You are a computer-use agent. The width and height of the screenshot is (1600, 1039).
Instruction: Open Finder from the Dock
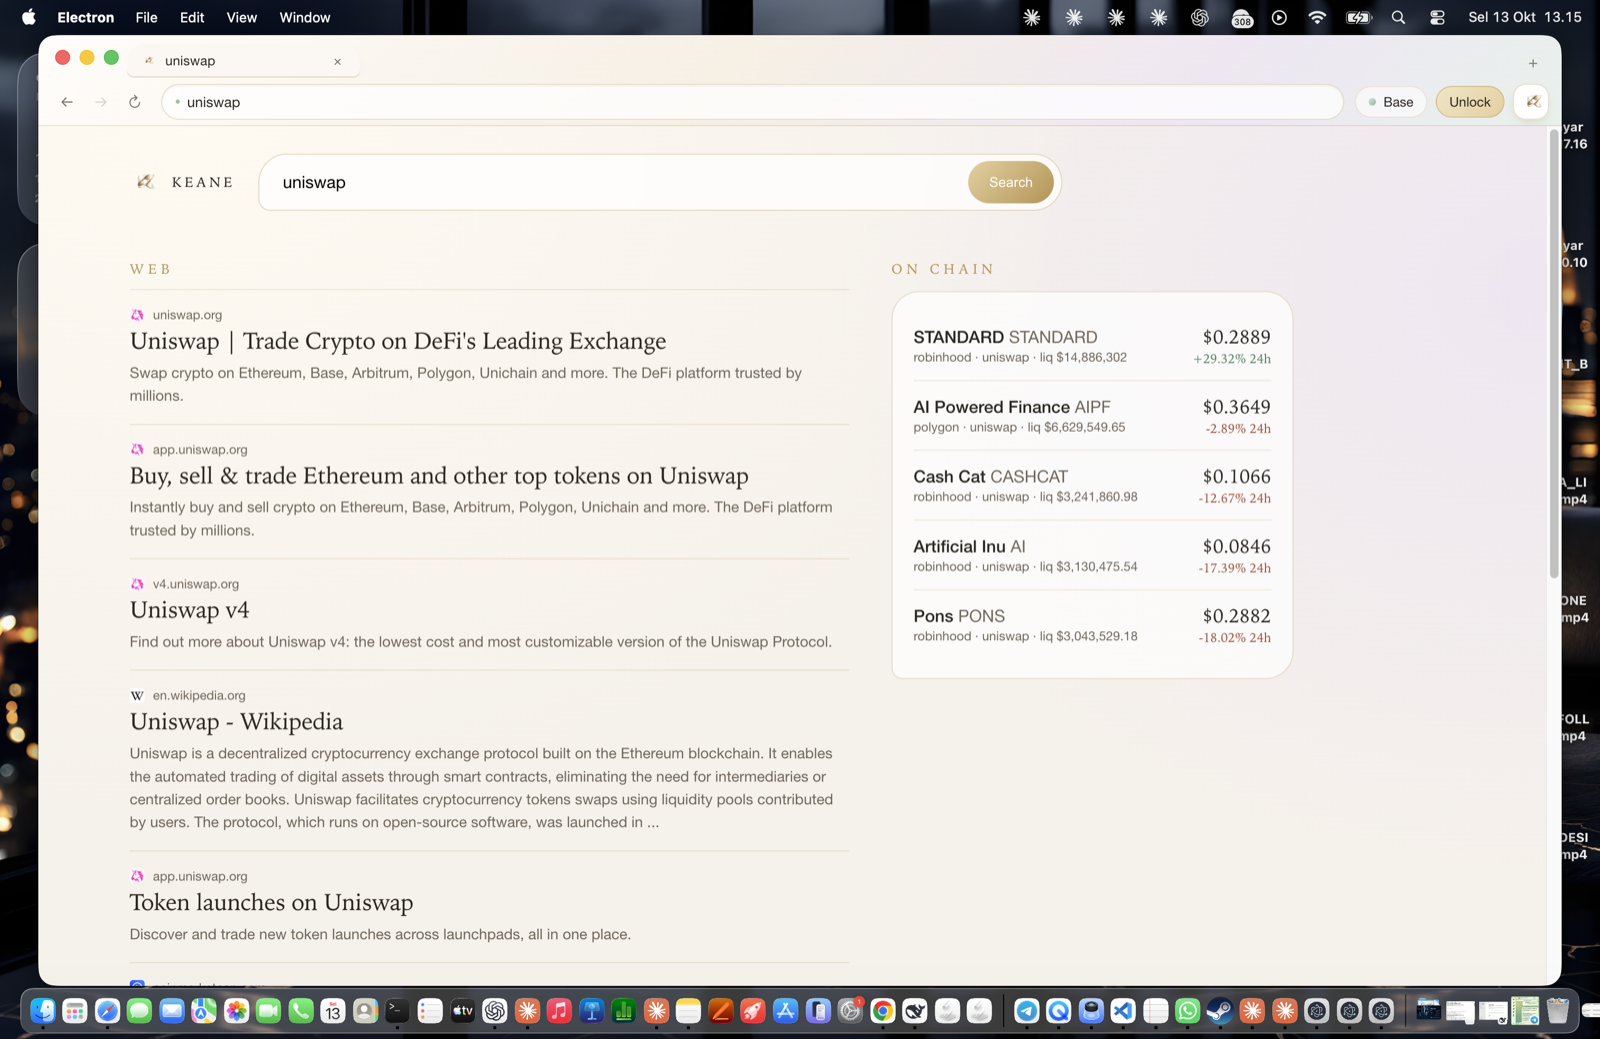point(43,1011)
